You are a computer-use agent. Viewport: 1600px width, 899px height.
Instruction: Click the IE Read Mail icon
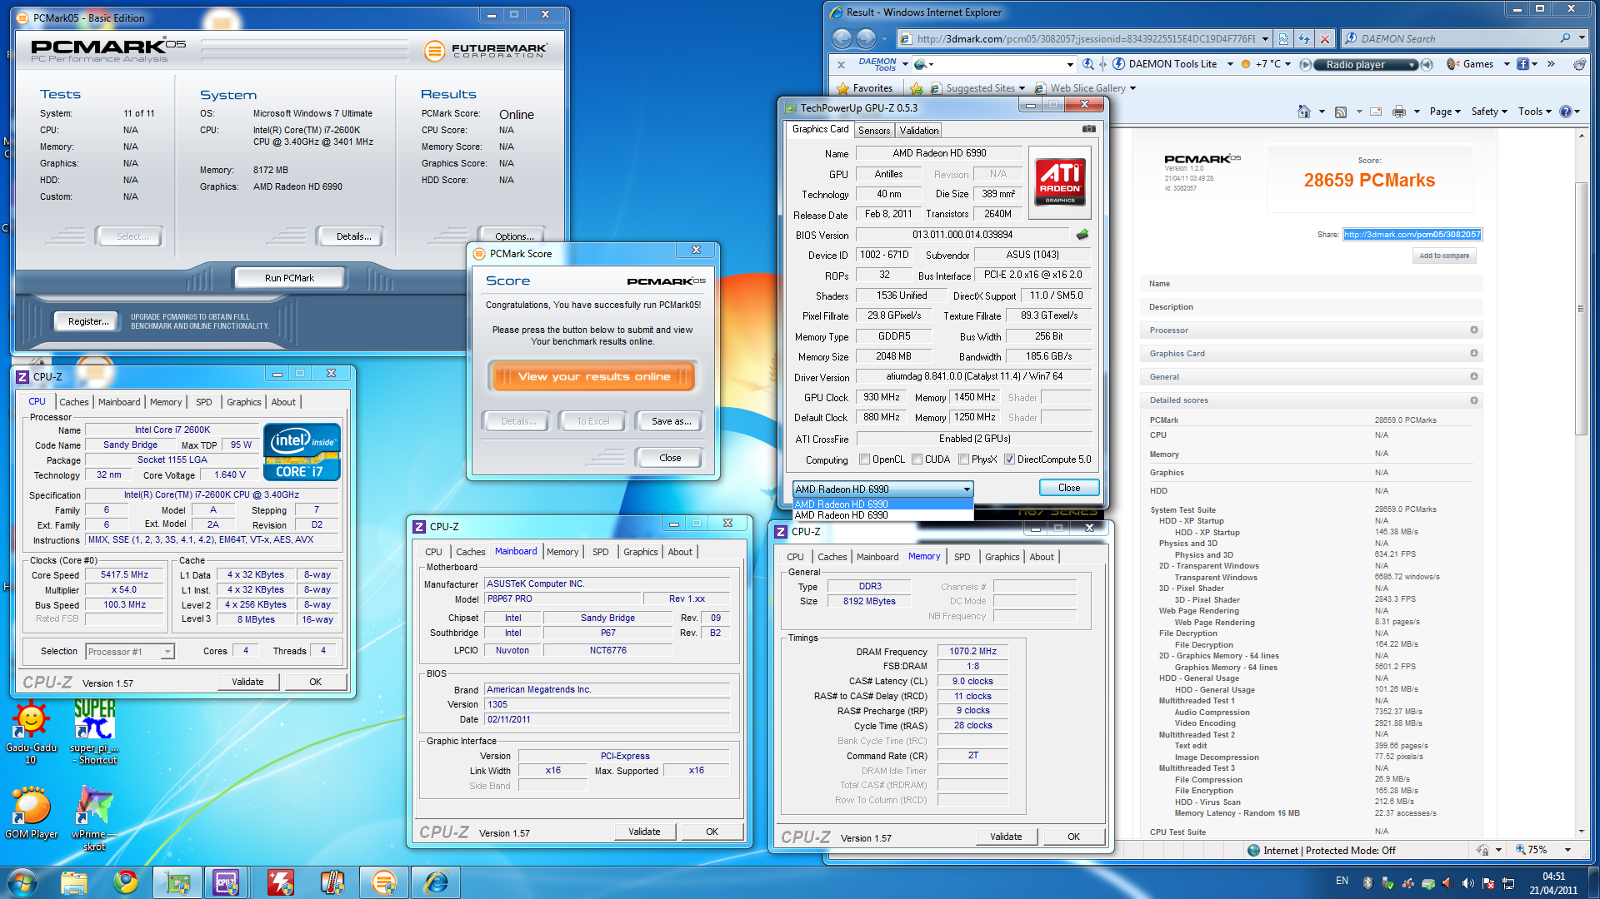coord(1376,111)
